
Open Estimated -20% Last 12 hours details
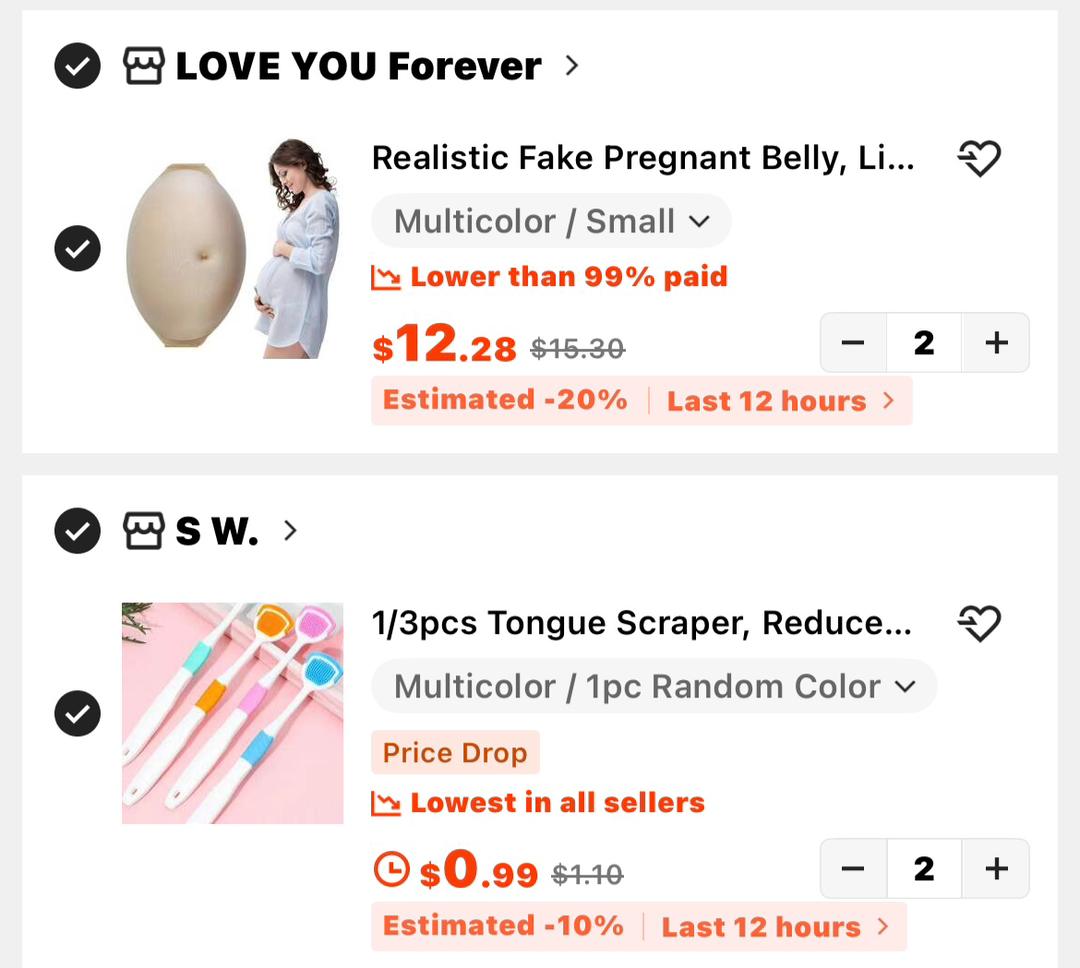(641, 400)
